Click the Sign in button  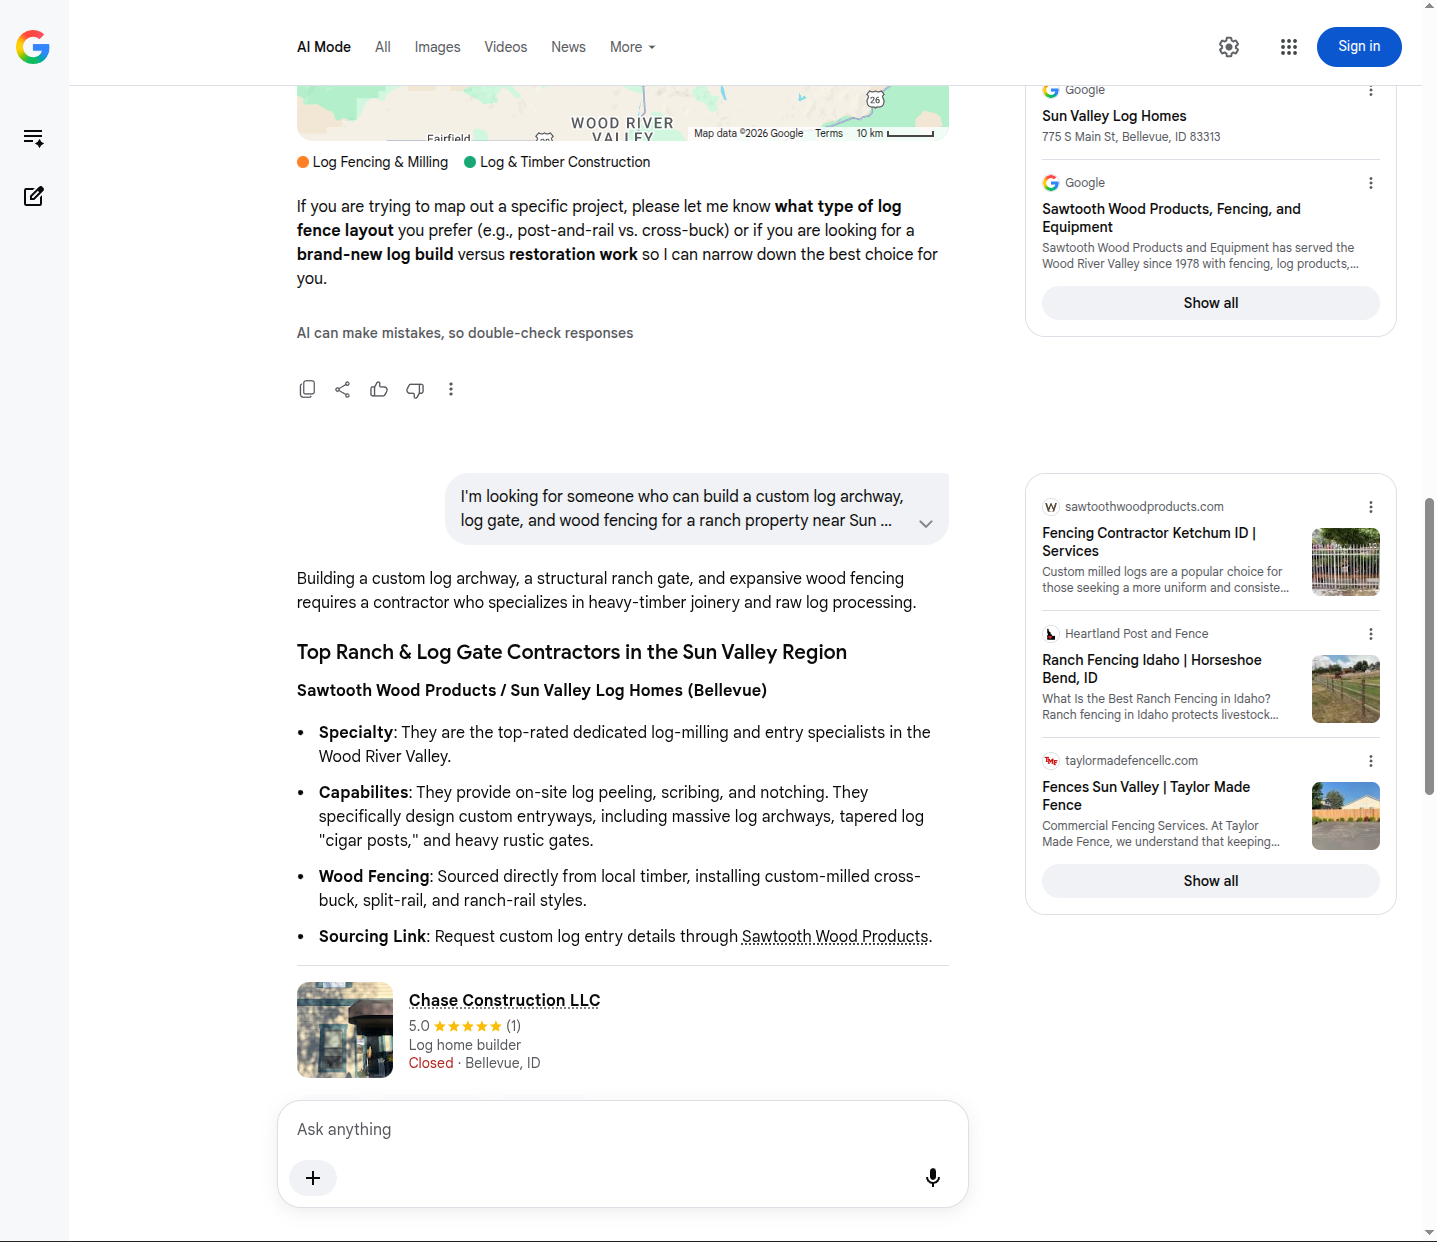point(1359,47)
